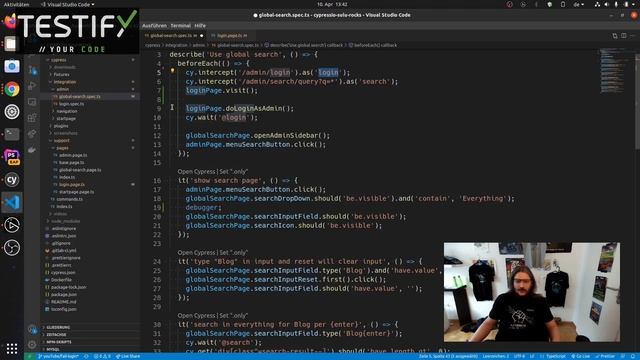Click UTF-8 encoding in status bar
This screenshot has width=640, height=360.
pyautogui.click(x=519, y=356)
